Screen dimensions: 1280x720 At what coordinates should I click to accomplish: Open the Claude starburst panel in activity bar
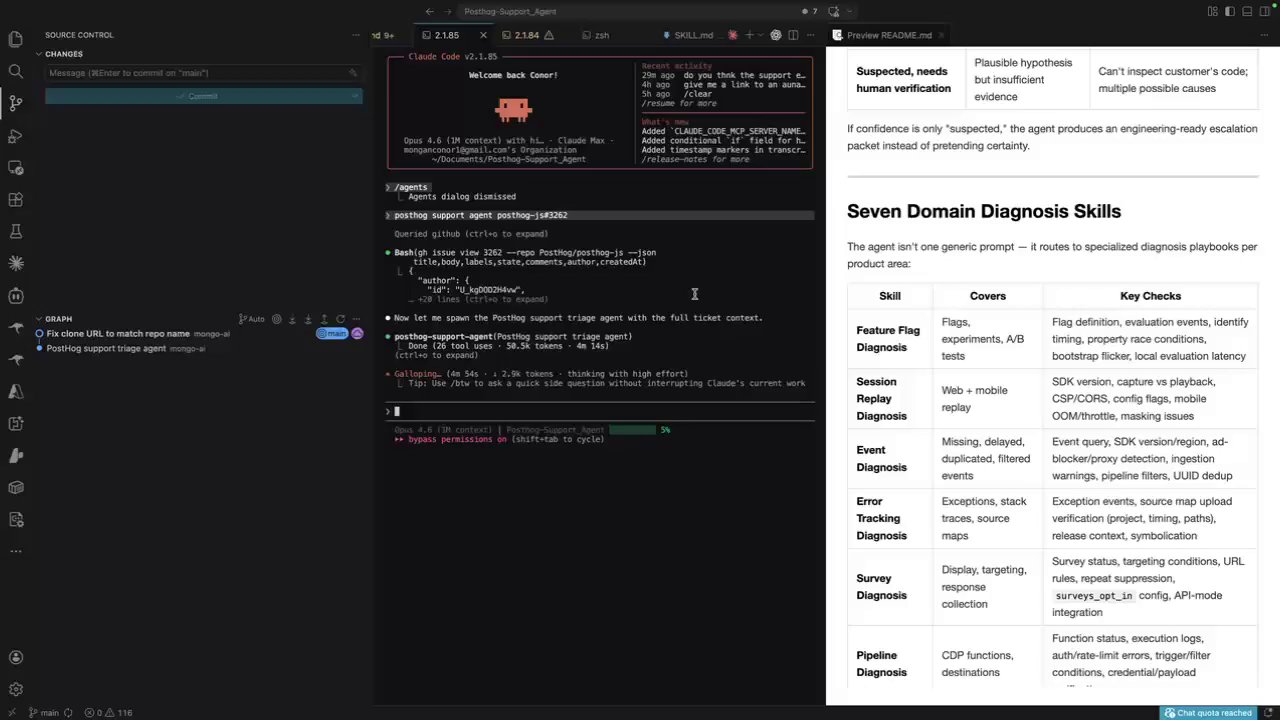15,263
